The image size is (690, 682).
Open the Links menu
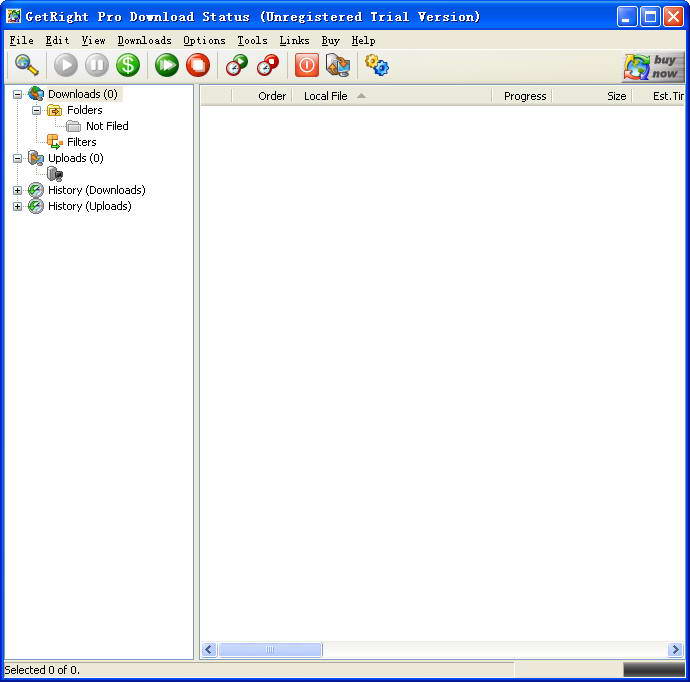click(294, 40)
